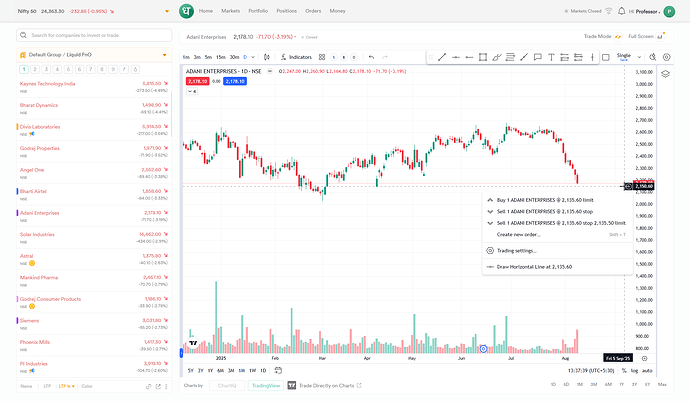Click the watchlist open-in-new-window icon

click(158, 386)
